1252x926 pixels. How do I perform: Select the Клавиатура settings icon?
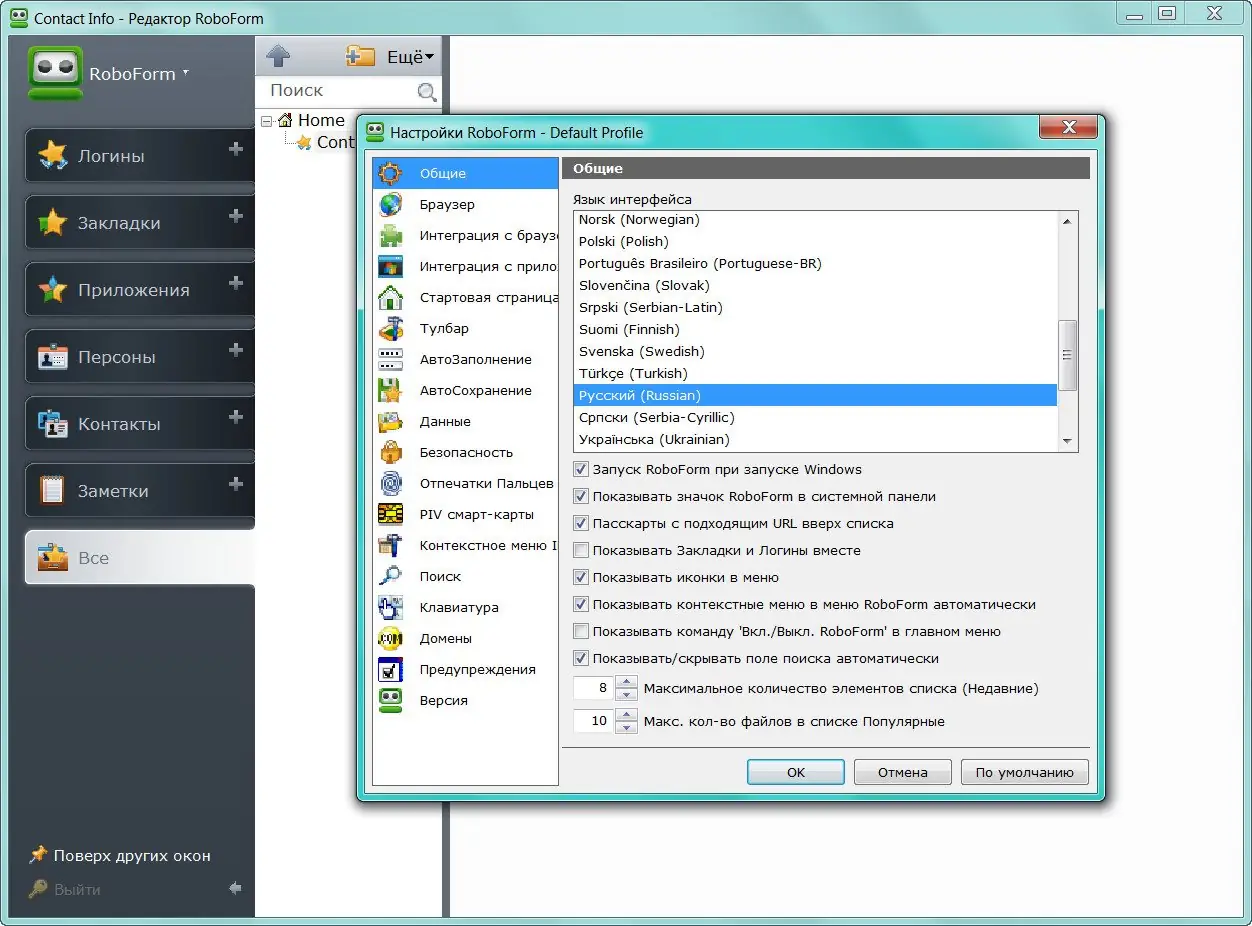(390, 607)
